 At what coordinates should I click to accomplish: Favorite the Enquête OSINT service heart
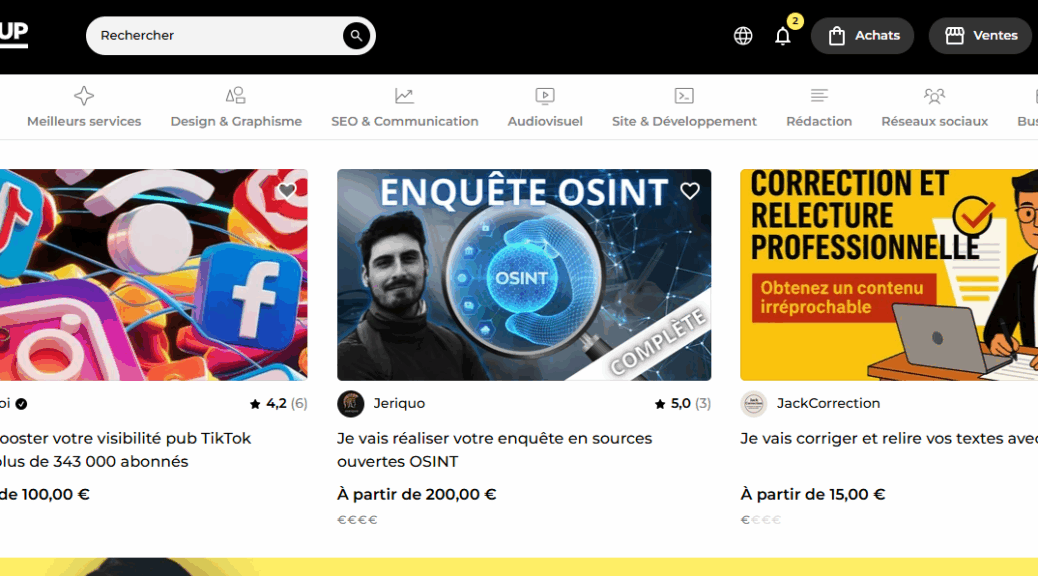690,191
